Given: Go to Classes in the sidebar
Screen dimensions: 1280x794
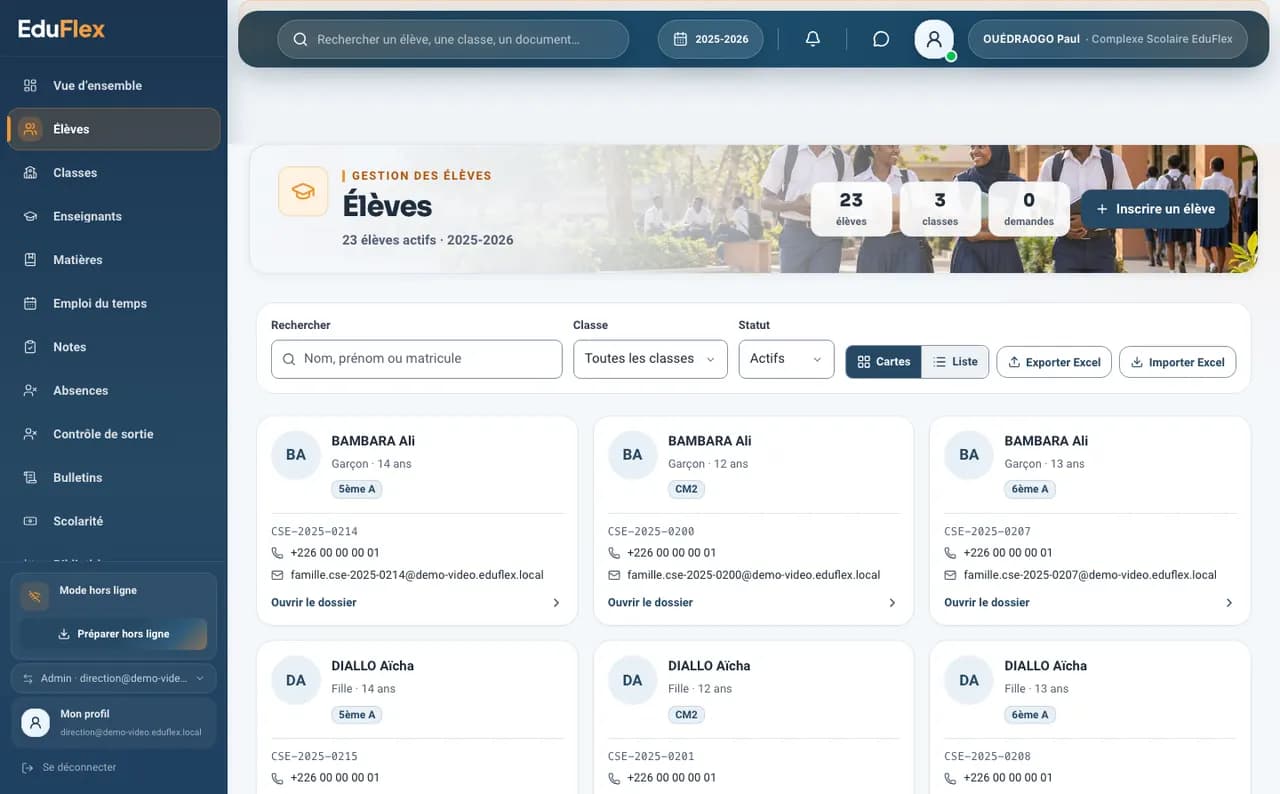Looking at the screenshot, I should [114, 173].
